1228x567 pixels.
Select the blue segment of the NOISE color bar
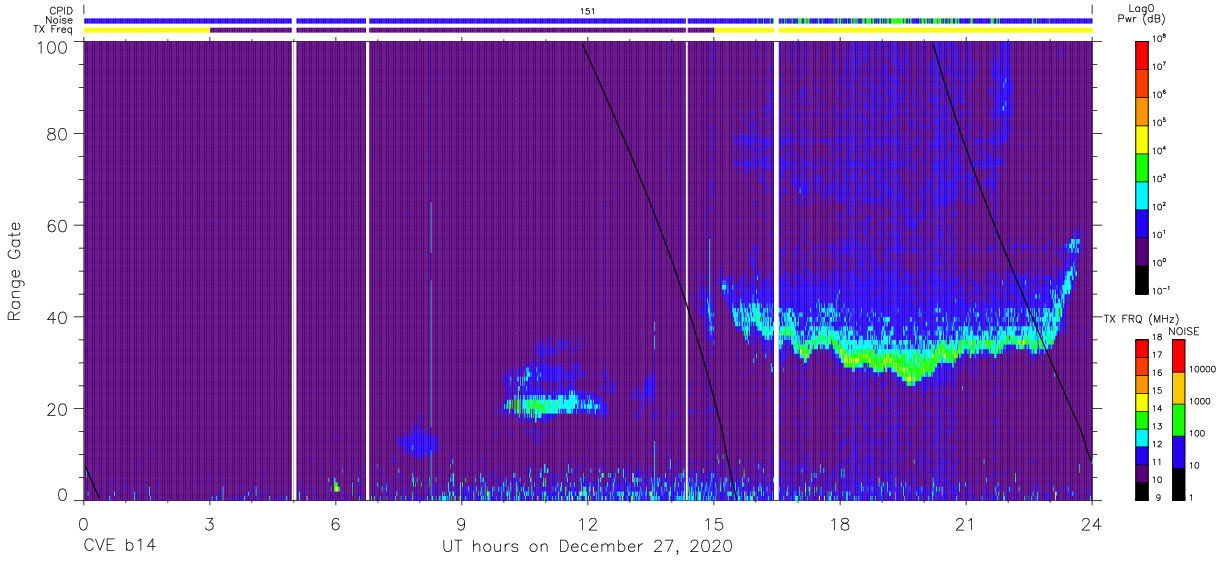pos(1179,451)
